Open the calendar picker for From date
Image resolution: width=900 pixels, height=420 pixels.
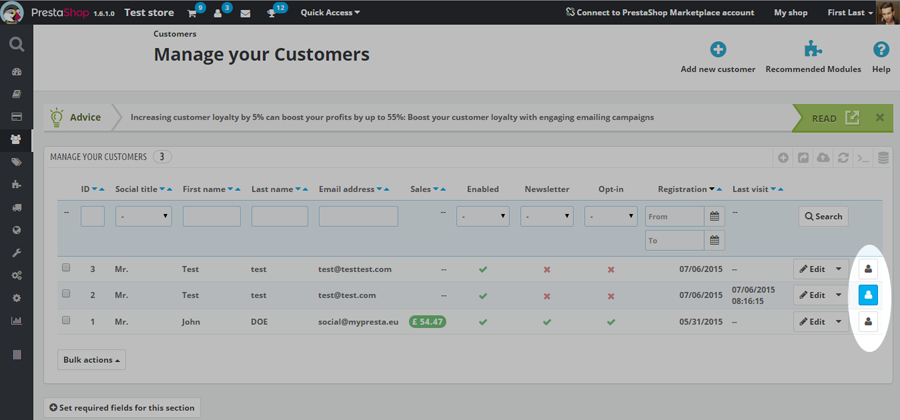714,216
